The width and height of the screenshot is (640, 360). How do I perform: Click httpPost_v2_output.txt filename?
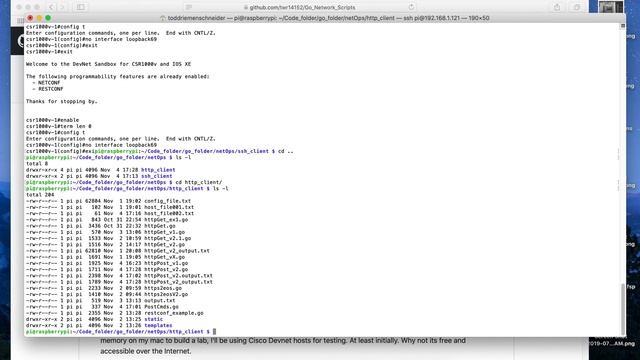(x=178, y=282)
